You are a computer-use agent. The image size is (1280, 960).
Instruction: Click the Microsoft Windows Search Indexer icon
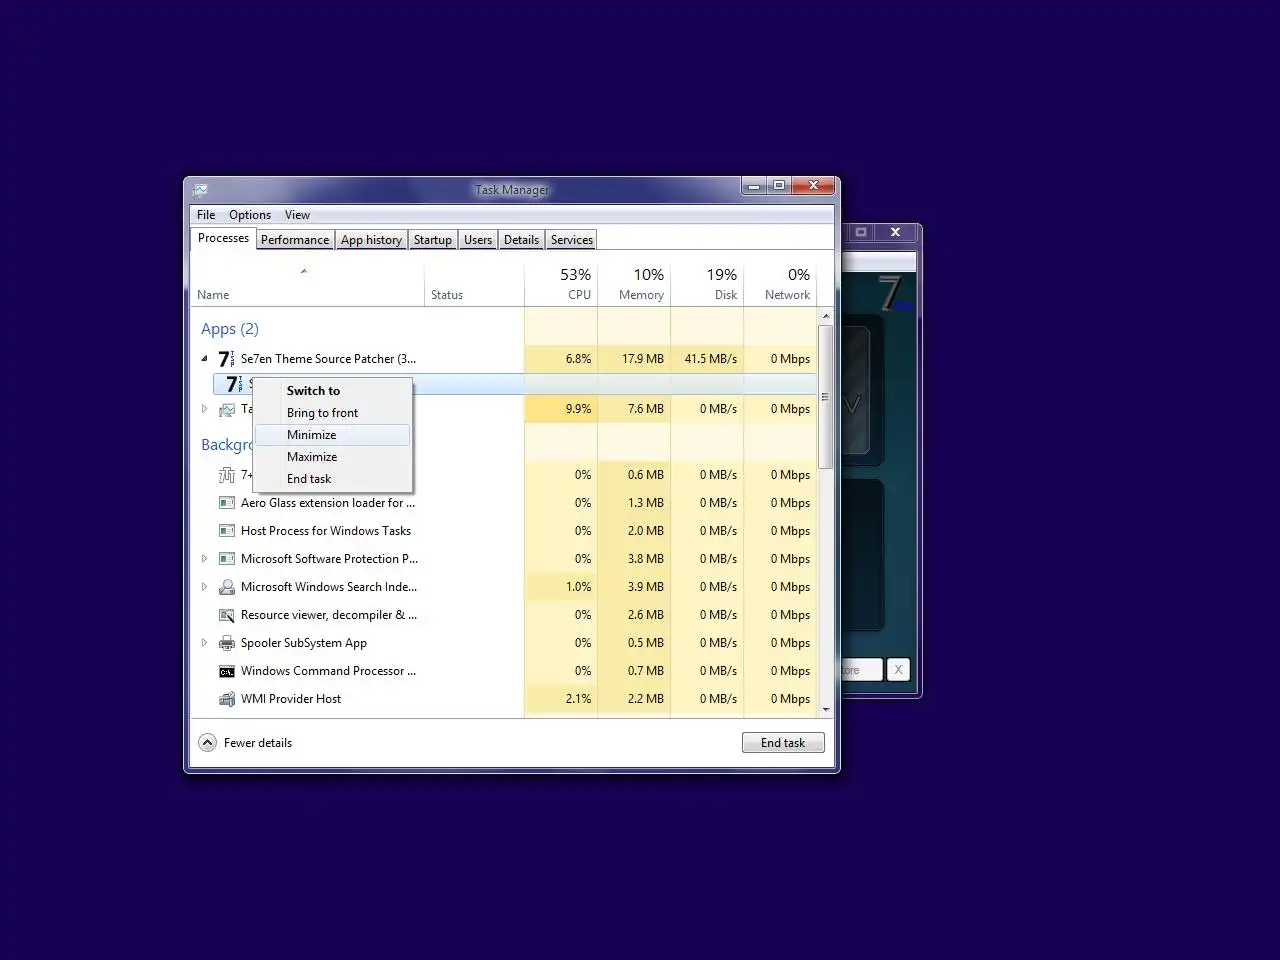(227, 587)
